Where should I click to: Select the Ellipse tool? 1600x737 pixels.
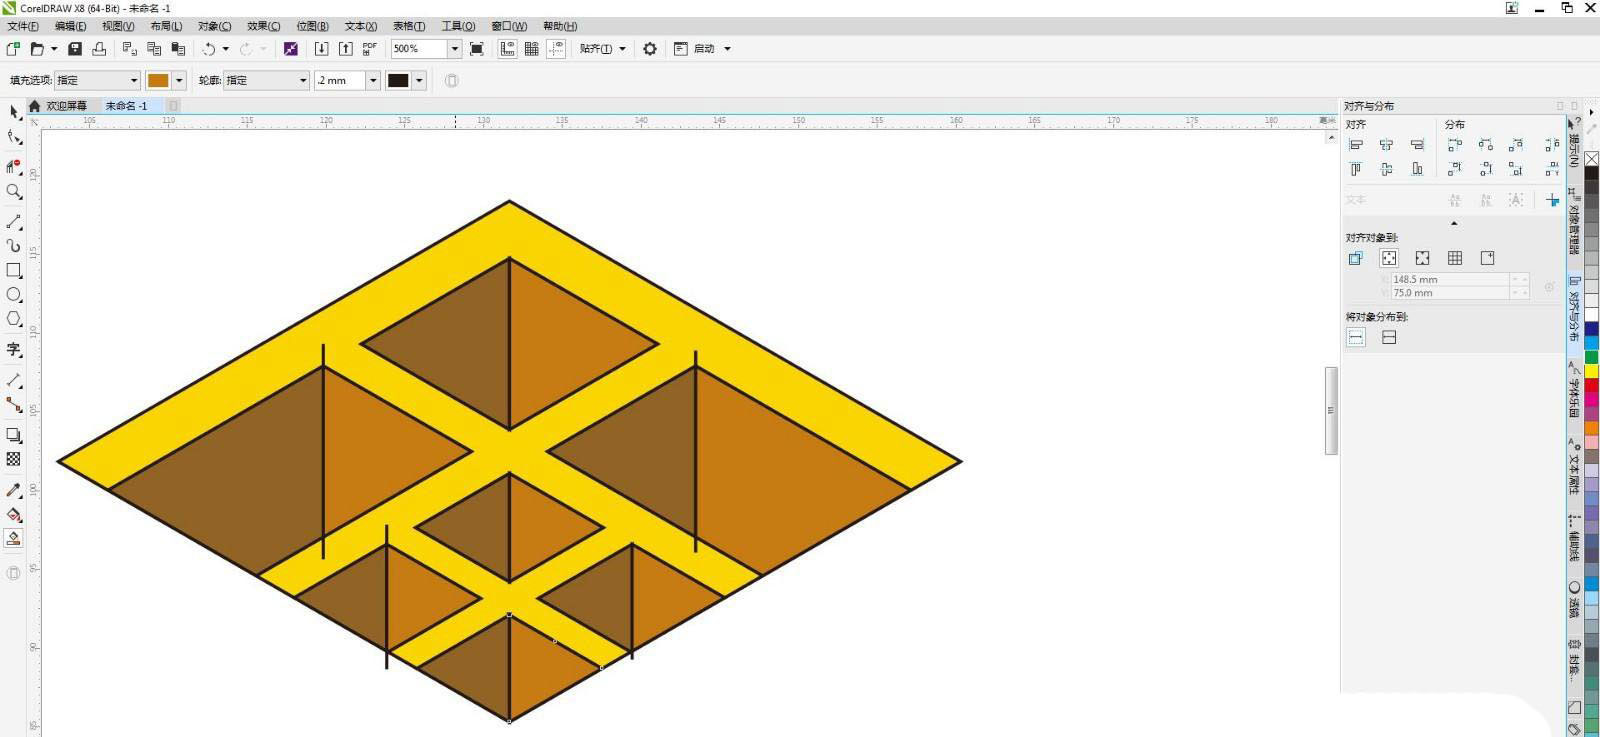(x=14, y=294)
